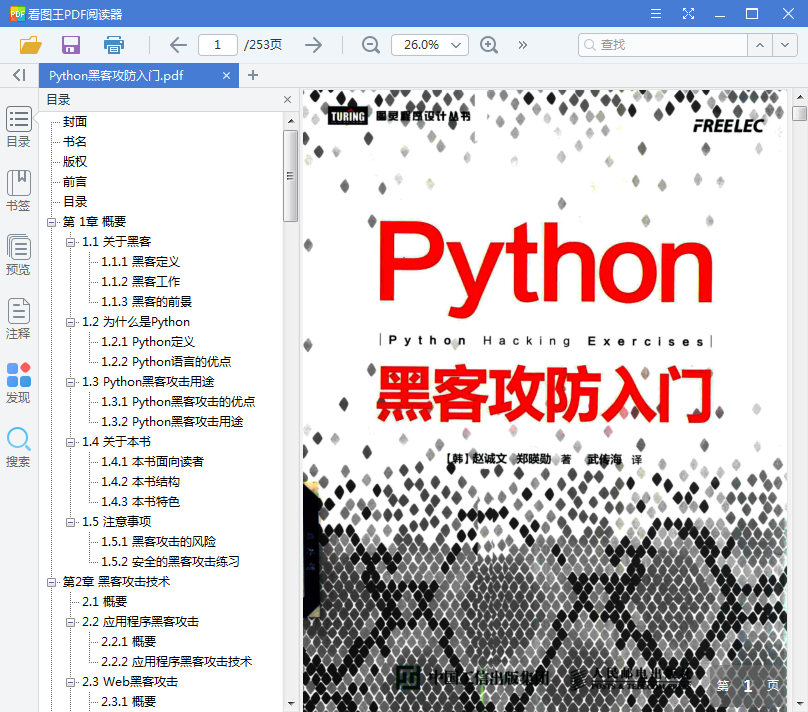Select 1.5.2 安全的黑客攻击练习 entry
Screen dimensions: 808x712
point(170,562)
